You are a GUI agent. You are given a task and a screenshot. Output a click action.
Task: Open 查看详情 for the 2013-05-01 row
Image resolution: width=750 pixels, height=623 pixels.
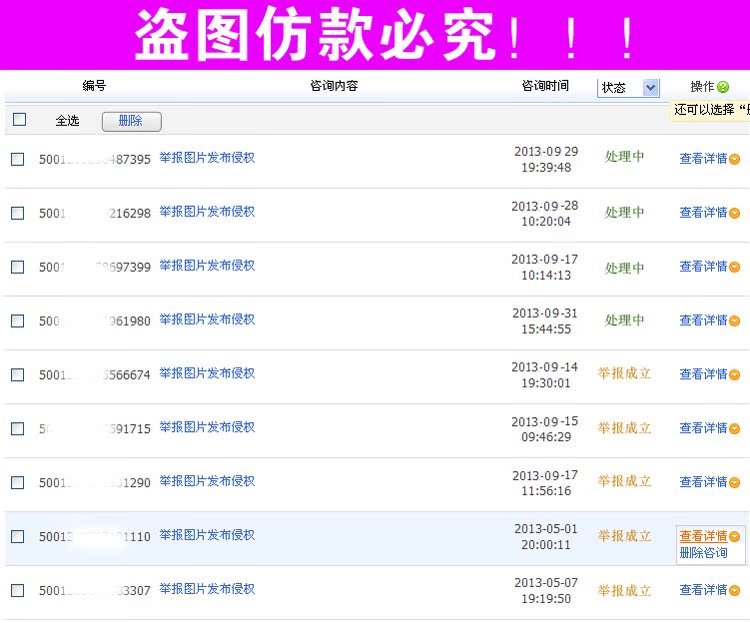pos(703,536)
